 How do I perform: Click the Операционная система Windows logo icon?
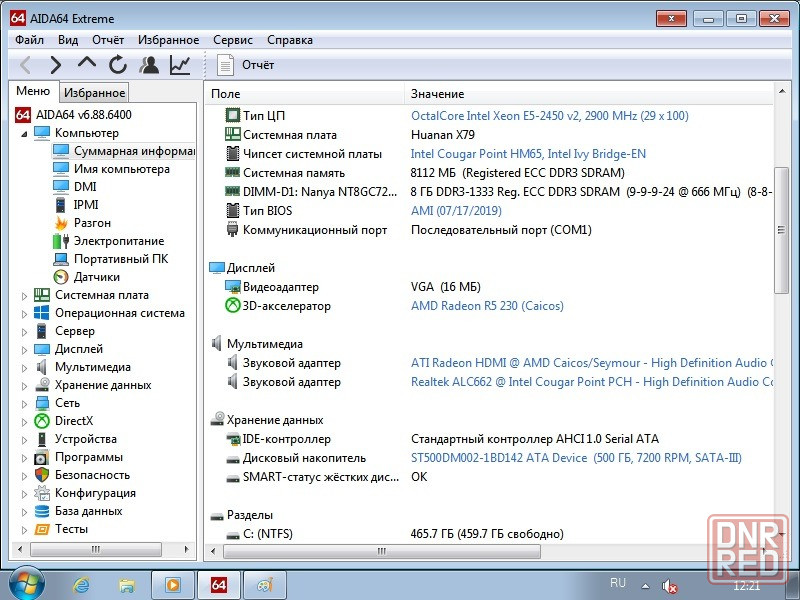pos(41,313)
